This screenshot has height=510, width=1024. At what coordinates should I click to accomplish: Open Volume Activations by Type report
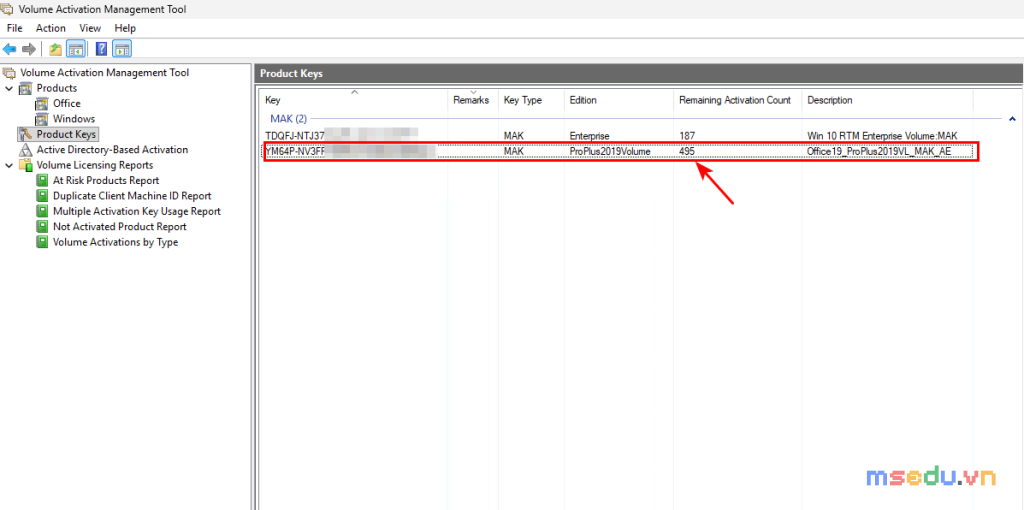tap(116, 242)
